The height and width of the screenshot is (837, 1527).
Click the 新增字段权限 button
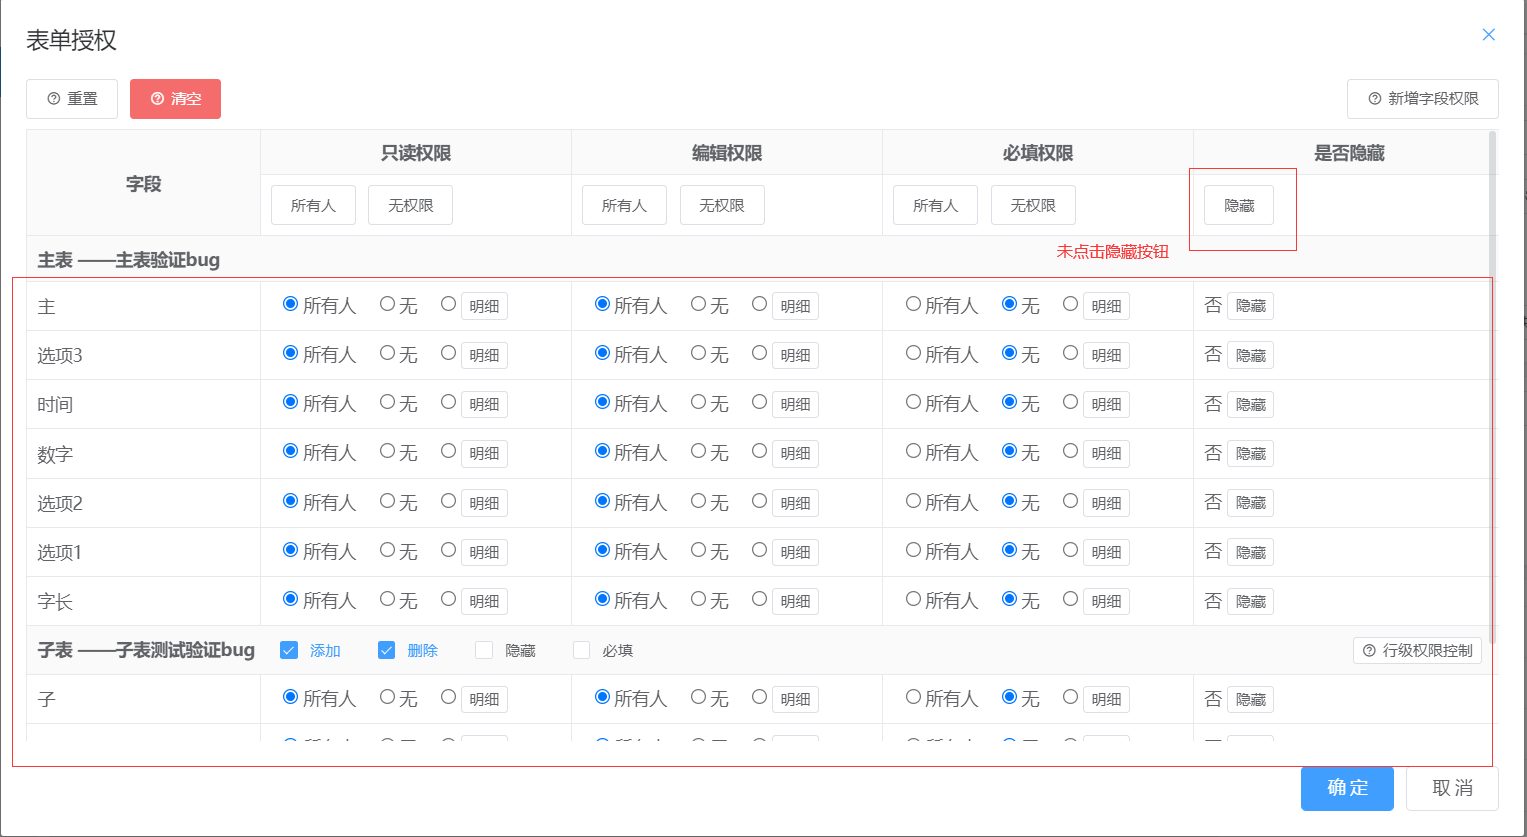point(1422,99)
